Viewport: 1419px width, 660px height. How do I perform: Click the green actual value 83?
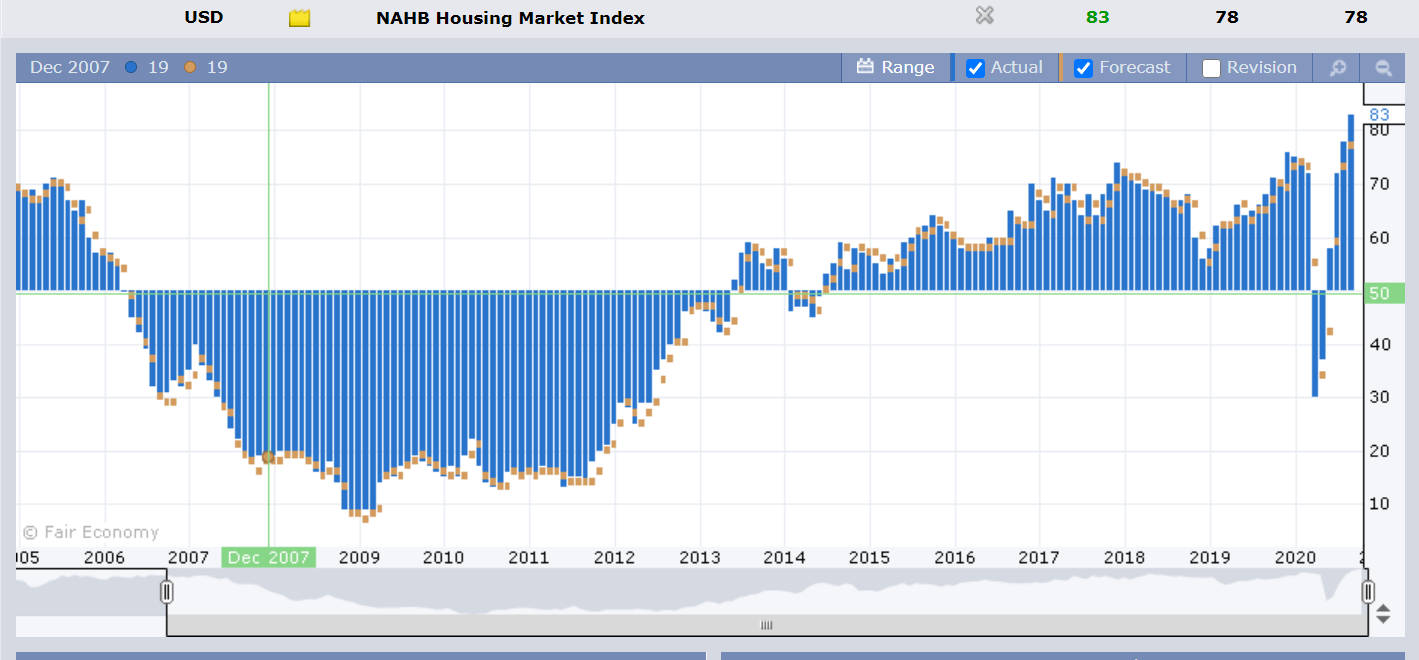pyautogui.click(x=1097, y=17)
